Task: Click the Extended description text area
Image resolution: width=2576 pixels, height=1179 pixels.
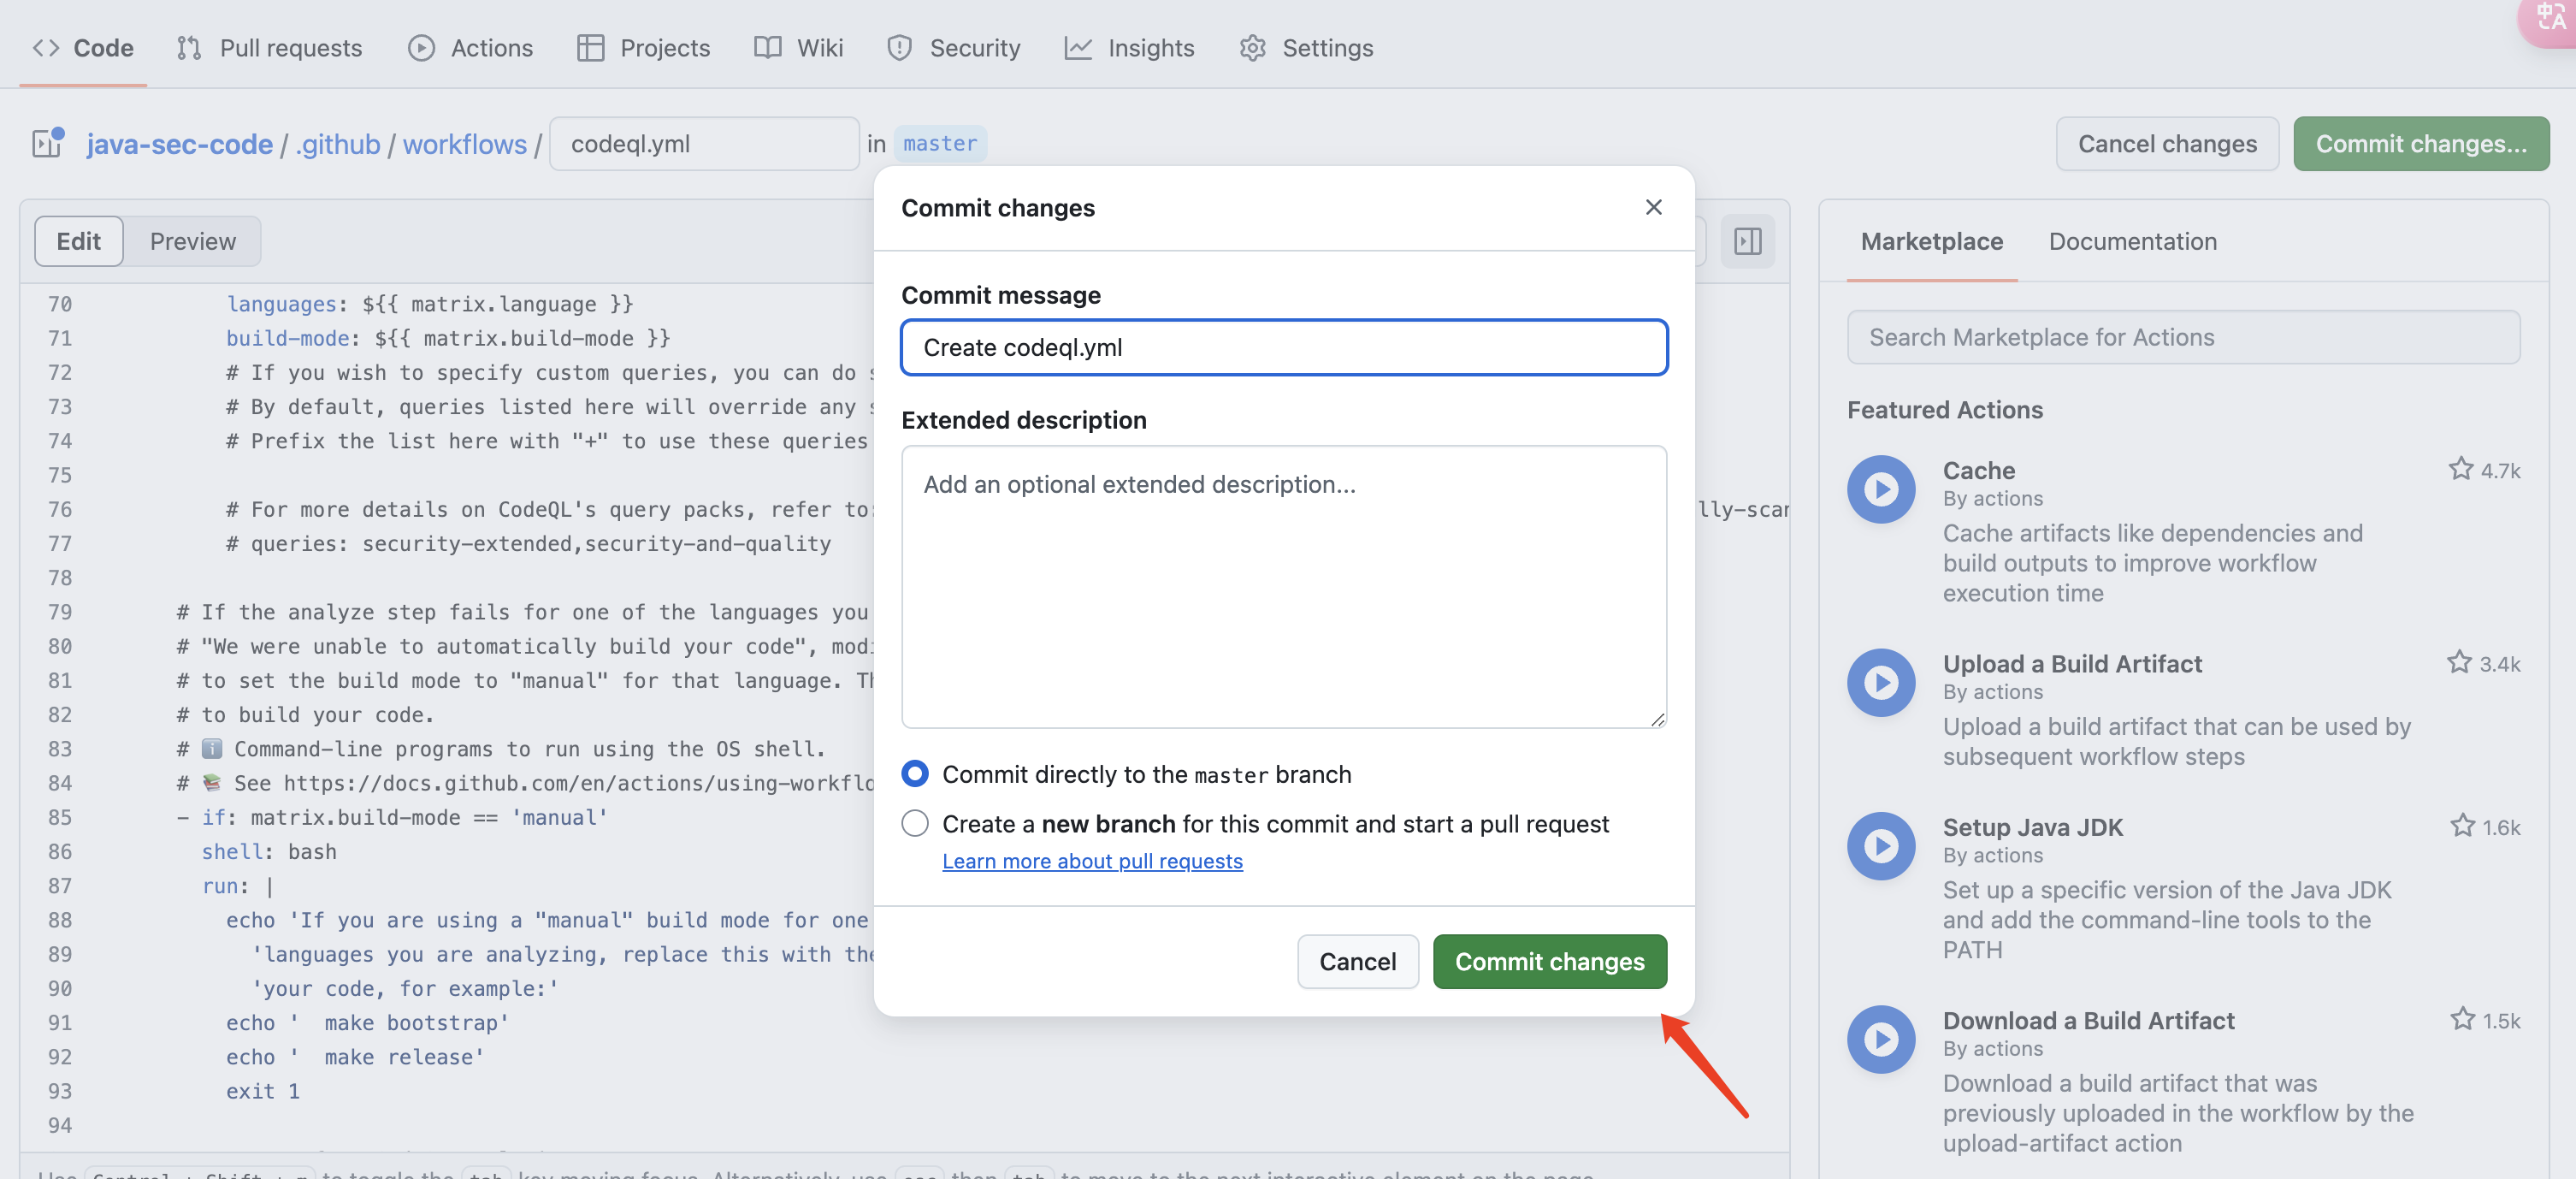Action: pyautogui.click(x=1283, y=587)
